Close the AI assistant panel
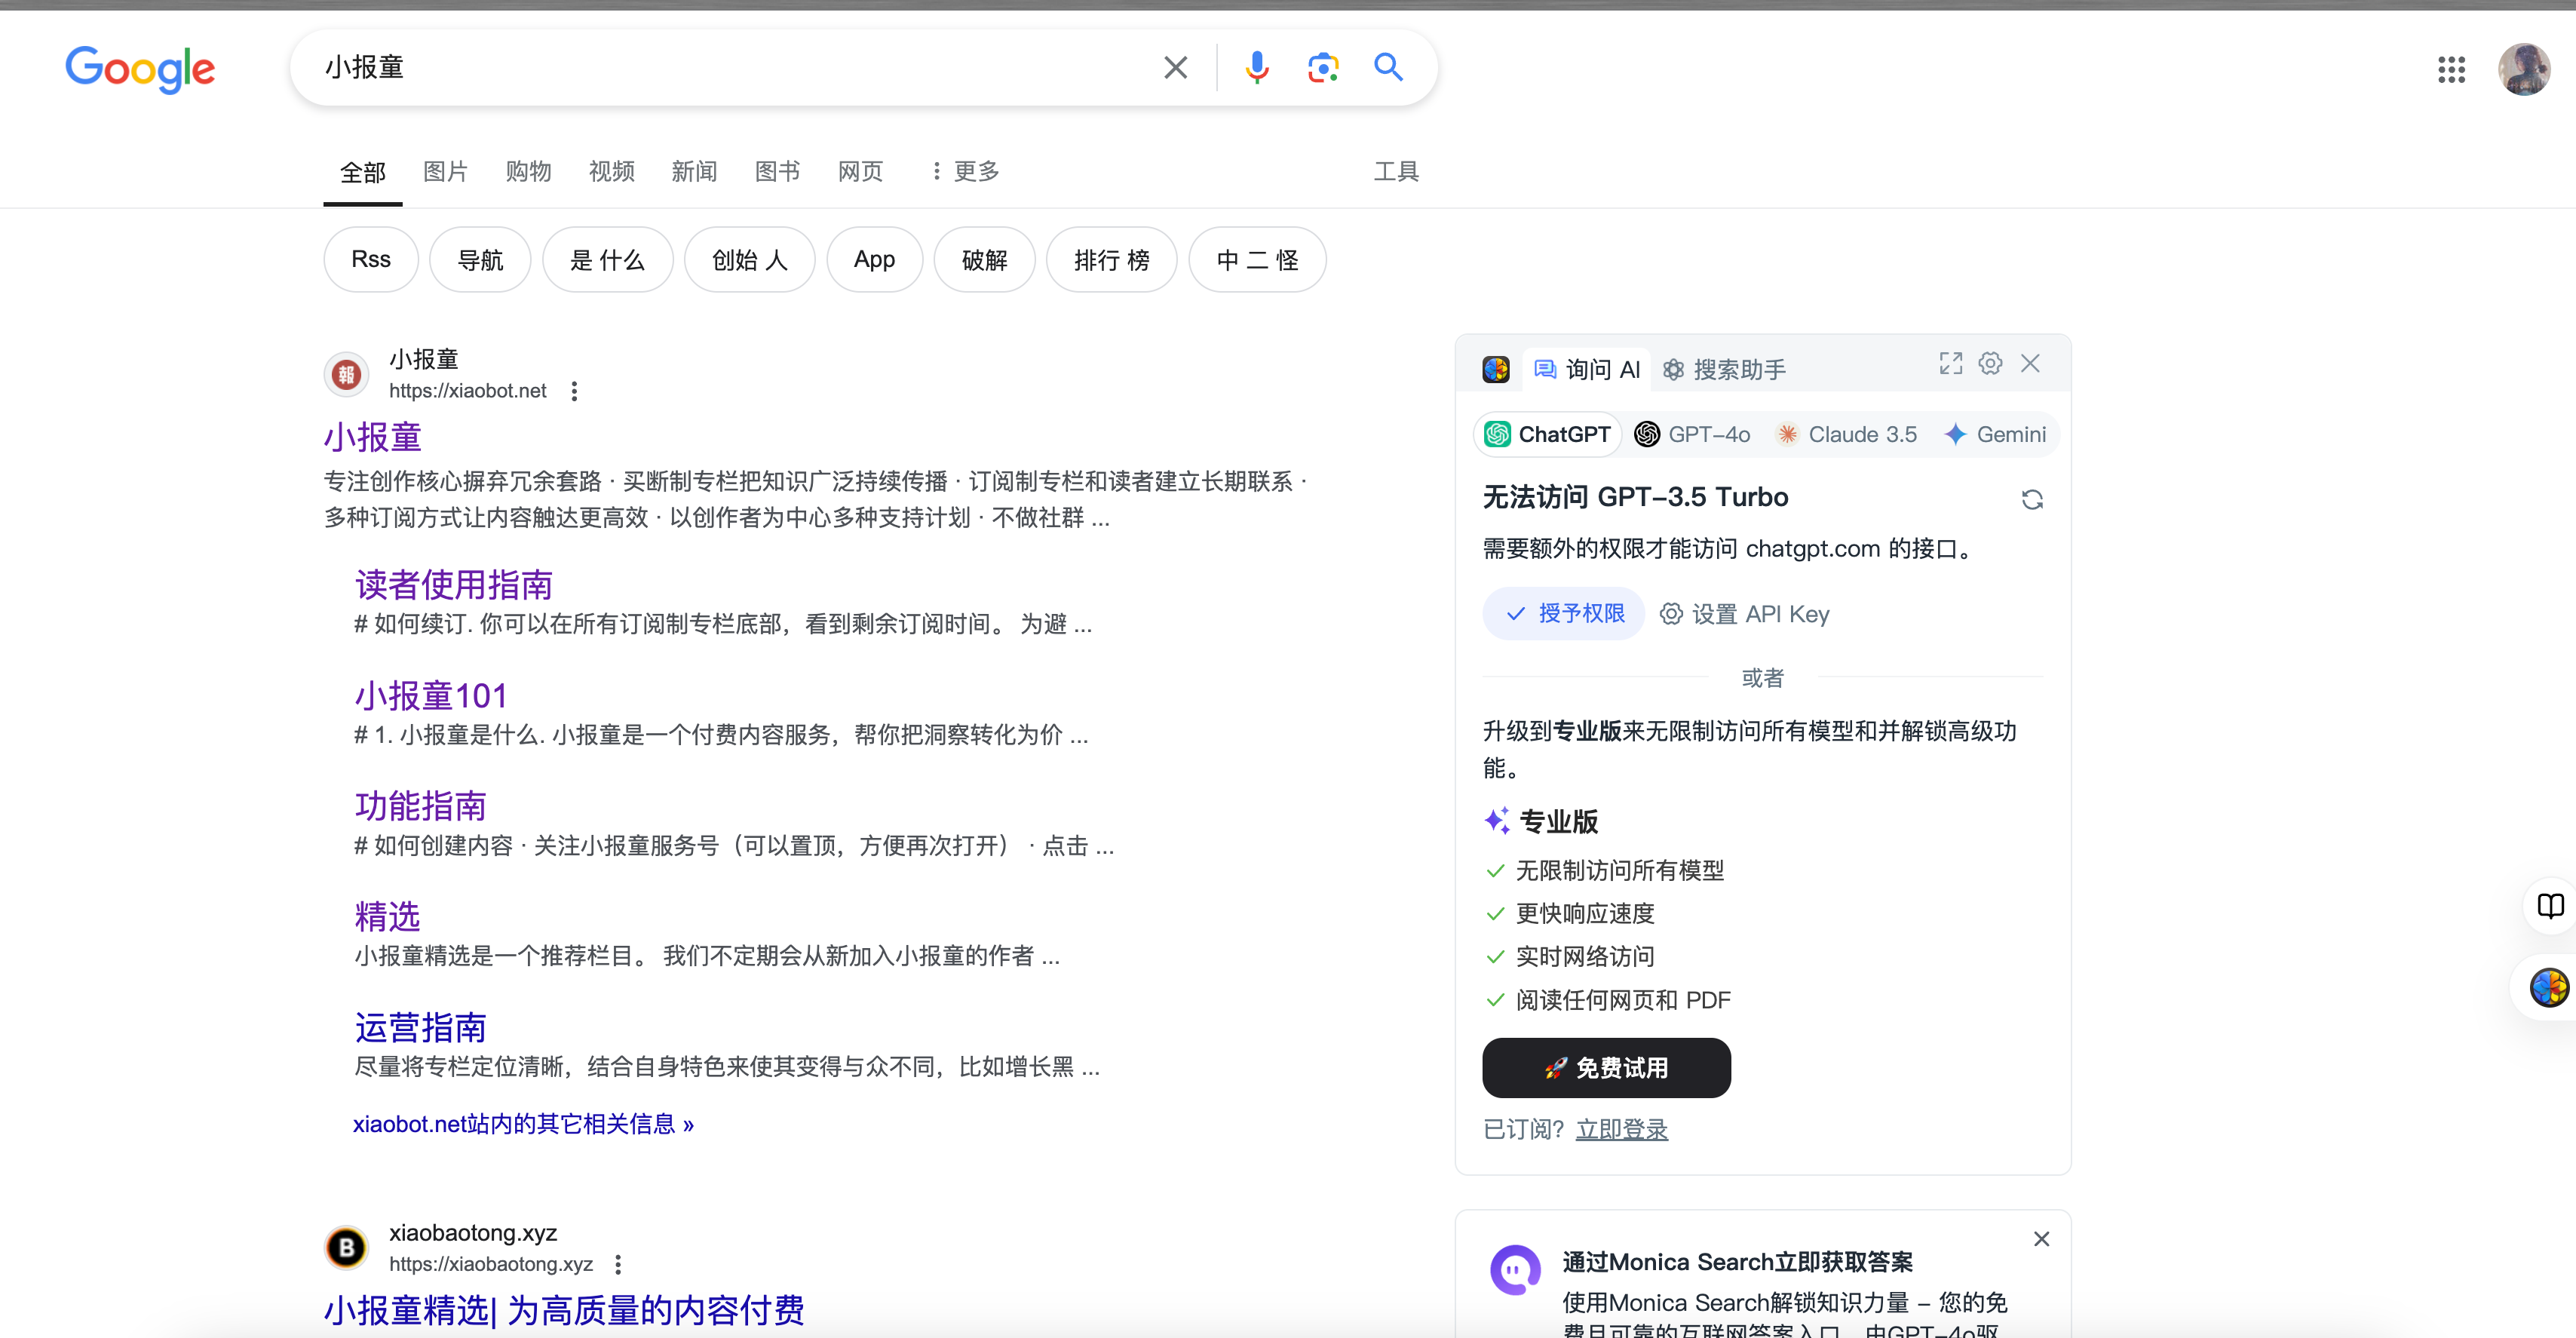Image resolution: width=2576 pixels, height=1338 pixels. (2030, 363)
